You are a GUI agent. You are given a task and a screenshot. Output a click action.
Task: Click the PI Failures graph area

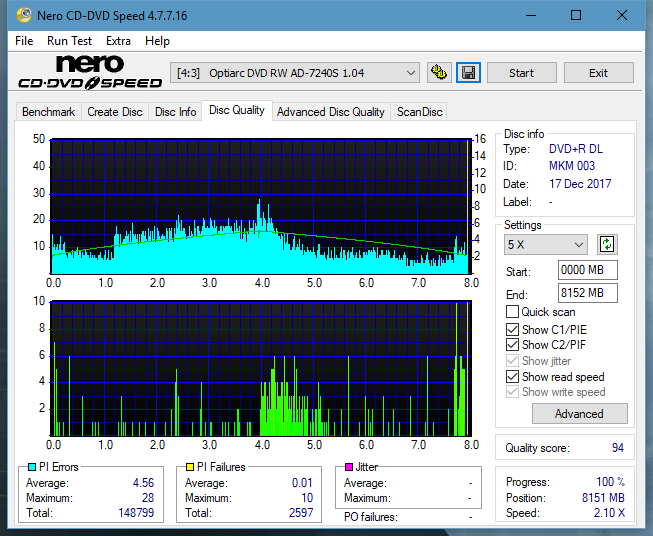261,368
